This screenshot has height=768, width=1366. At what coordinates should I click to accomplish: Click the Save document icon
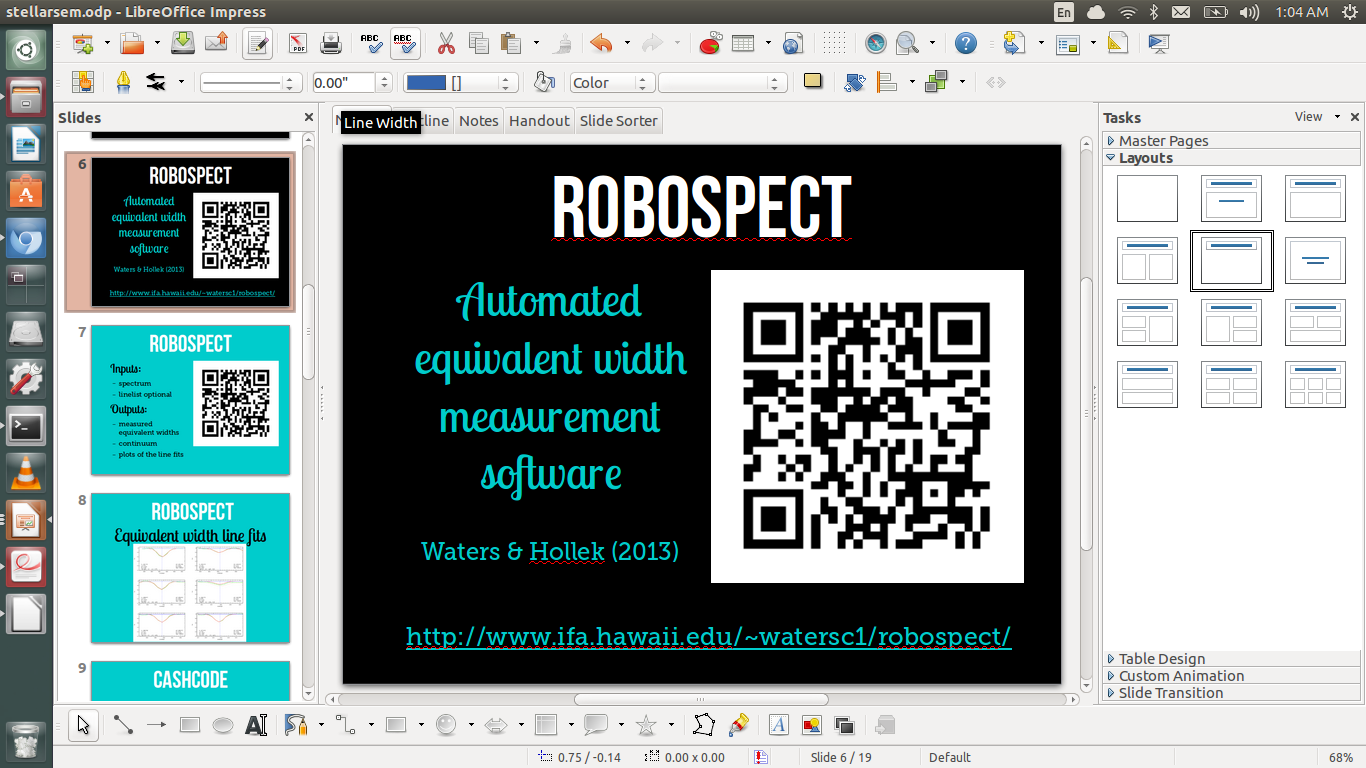coord(183,43)
